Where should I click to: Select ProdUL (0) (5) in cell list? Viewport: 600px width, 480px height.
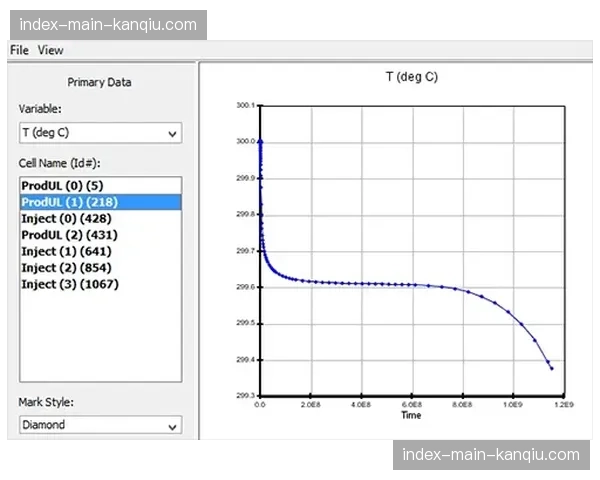click(61, 186)
